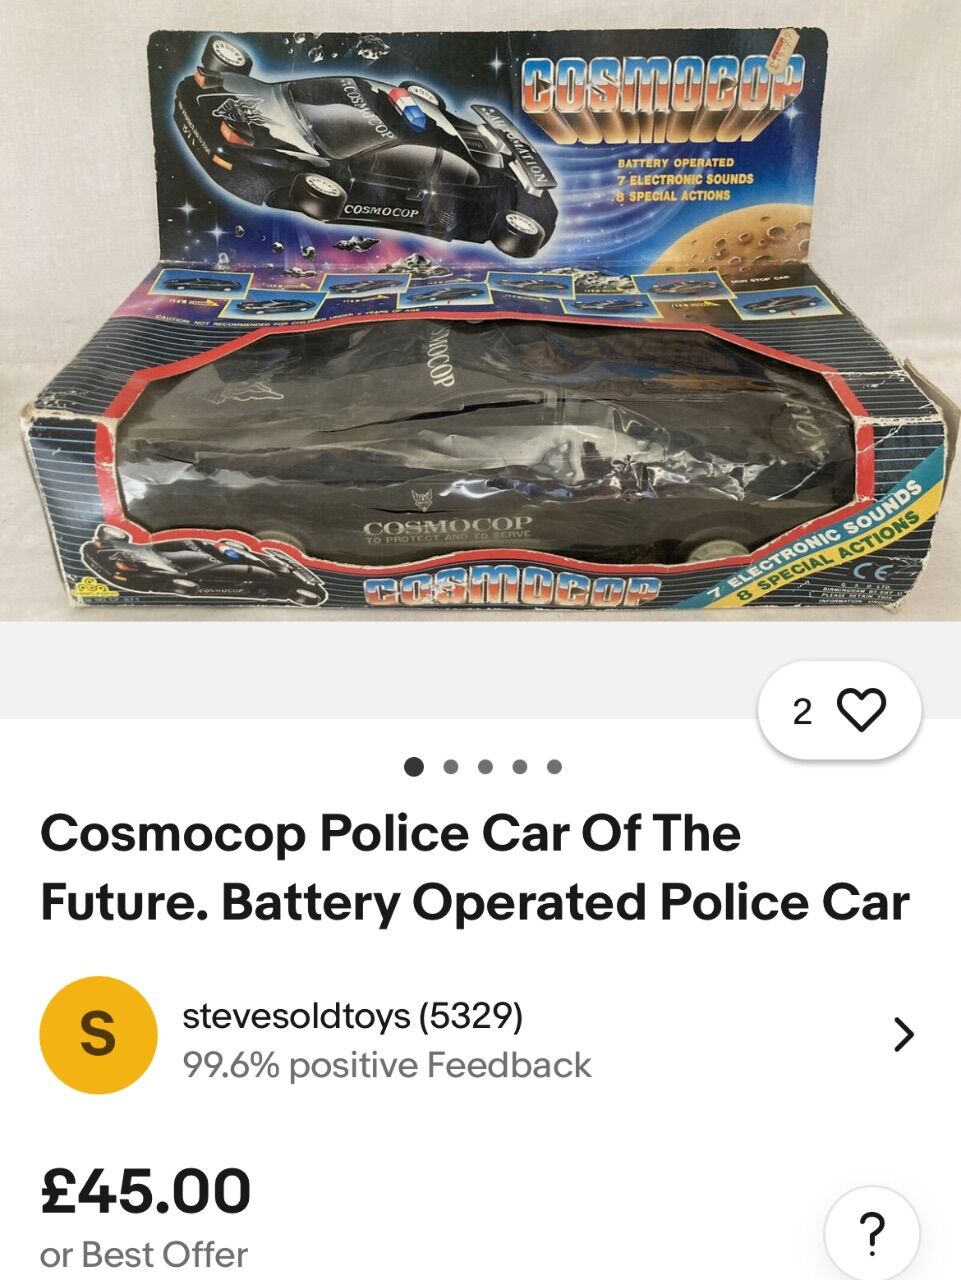961x1280 pixels.
Task: Open the Cosmocop toy box photo
Action: pos(480,310)
